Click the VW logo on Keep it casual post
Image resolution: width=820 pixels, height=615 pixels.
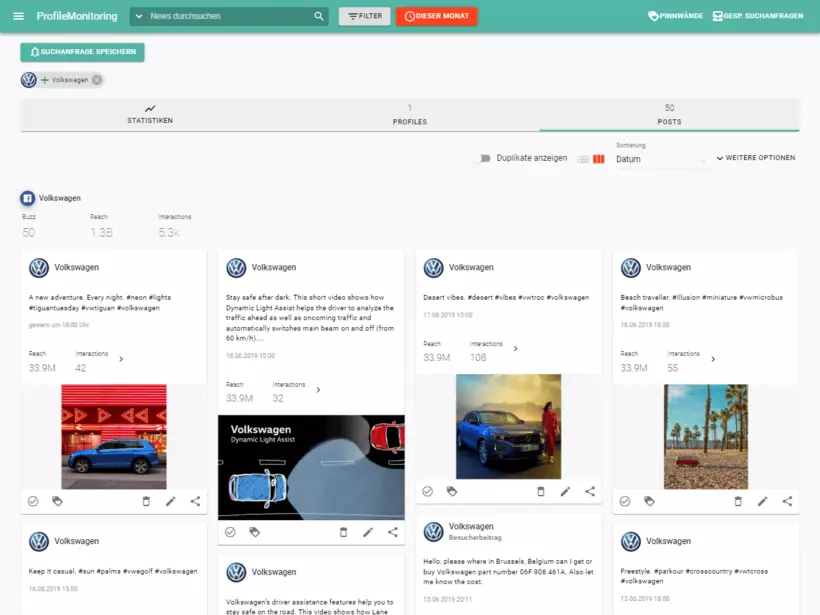coord(39,542)
